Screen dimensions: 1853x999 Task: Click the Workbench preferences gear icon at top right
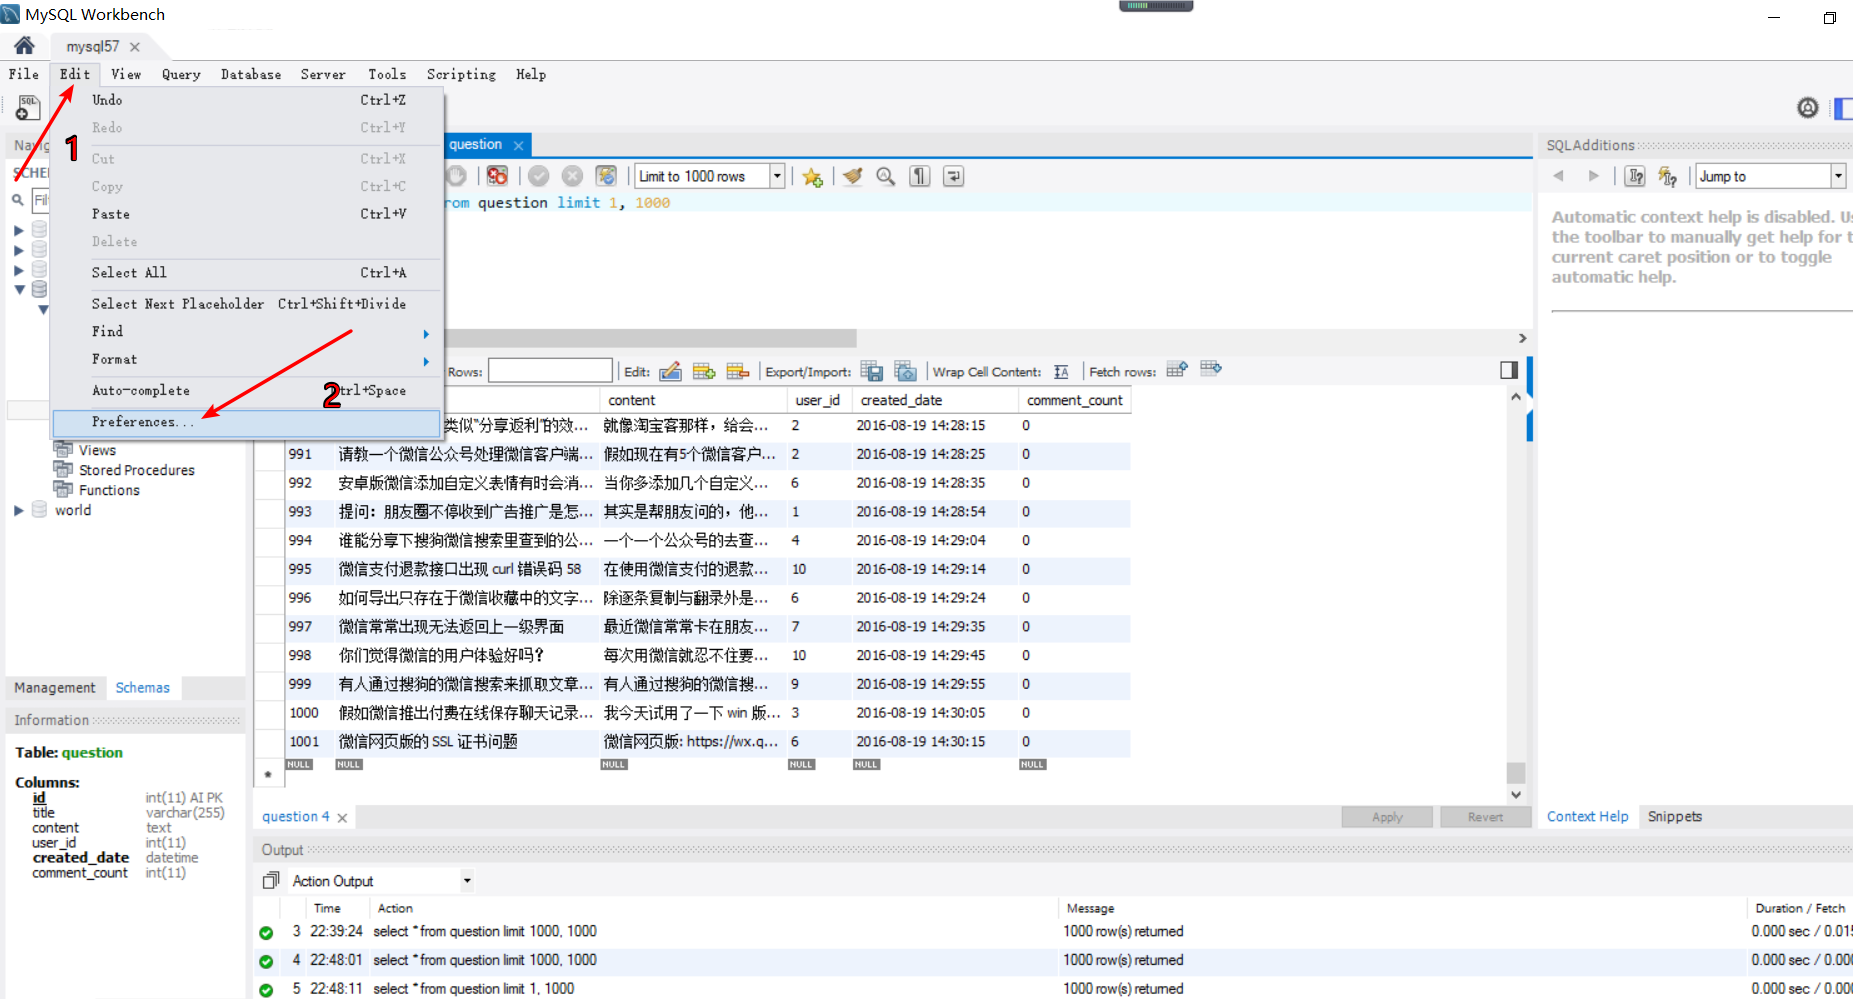(x=1808, y=108)
